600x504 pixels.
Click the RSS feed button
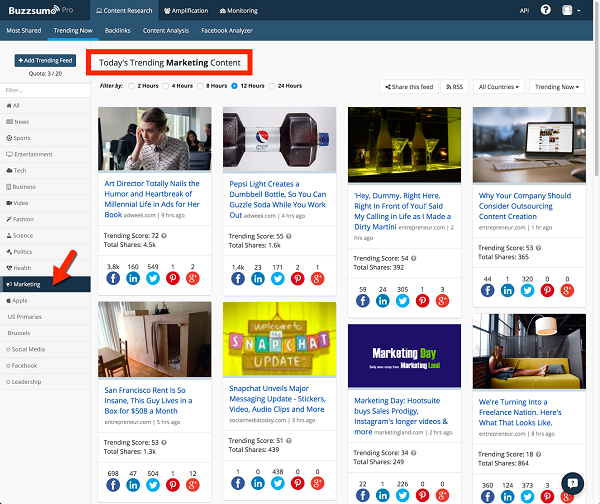pos(455,87)
